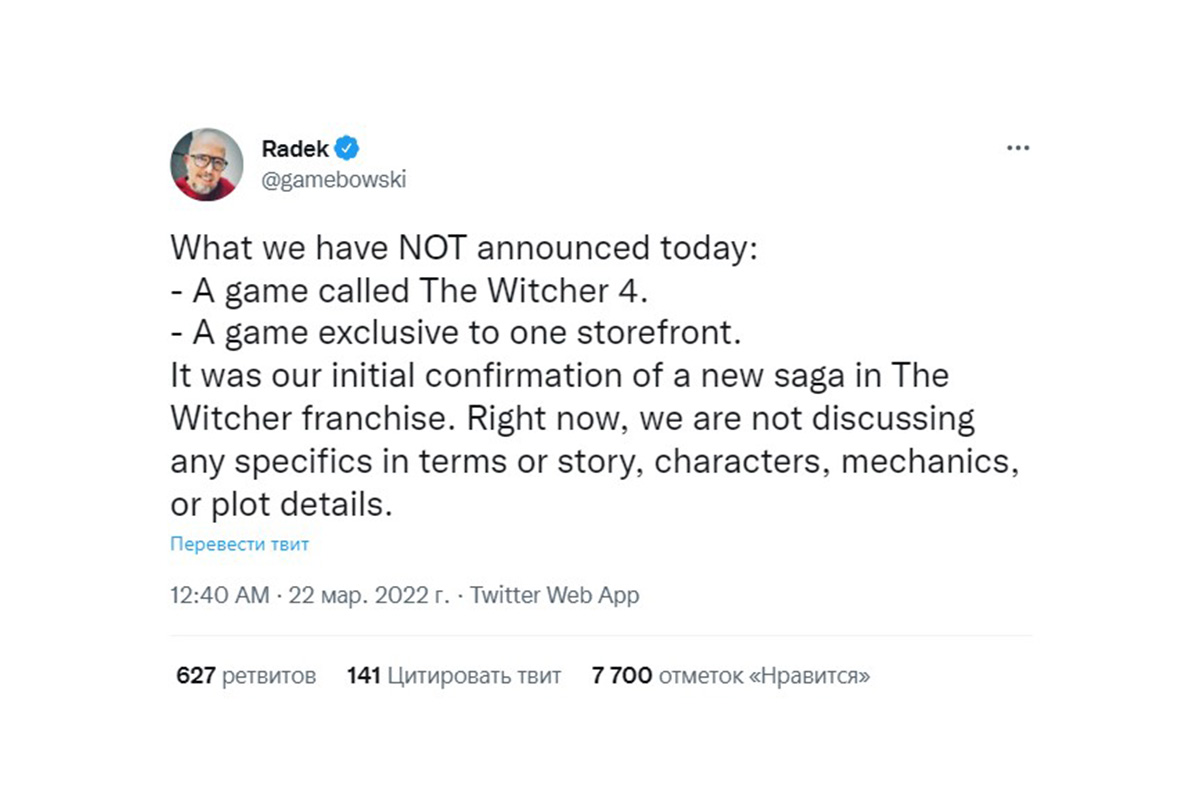Click the 'or plot details.' text line
Viewport: 1200px width, 800px height.
pos(277,505)
